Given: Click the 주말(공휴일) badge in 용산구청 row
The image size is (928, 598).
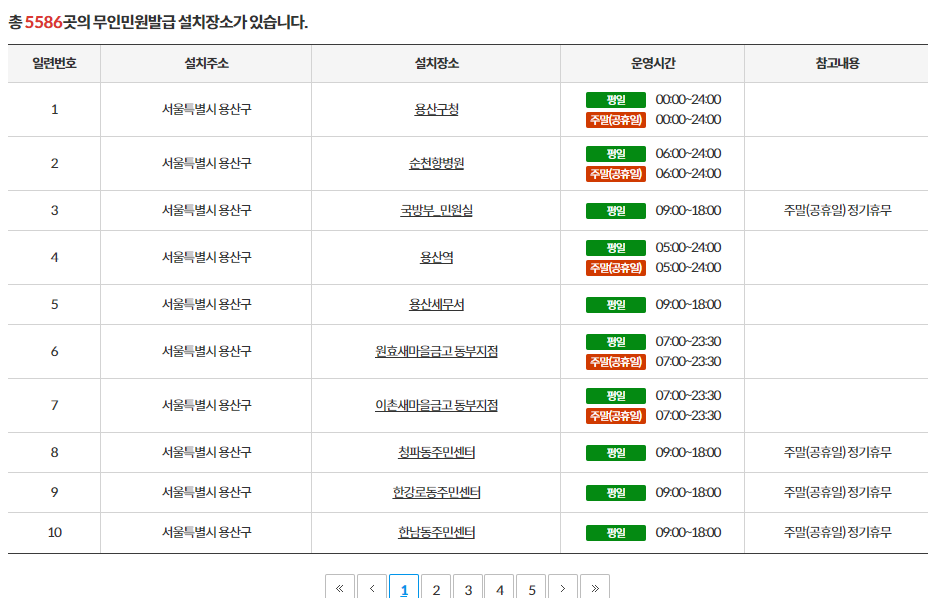Looking at the screenshot, I should coord(616,120).
